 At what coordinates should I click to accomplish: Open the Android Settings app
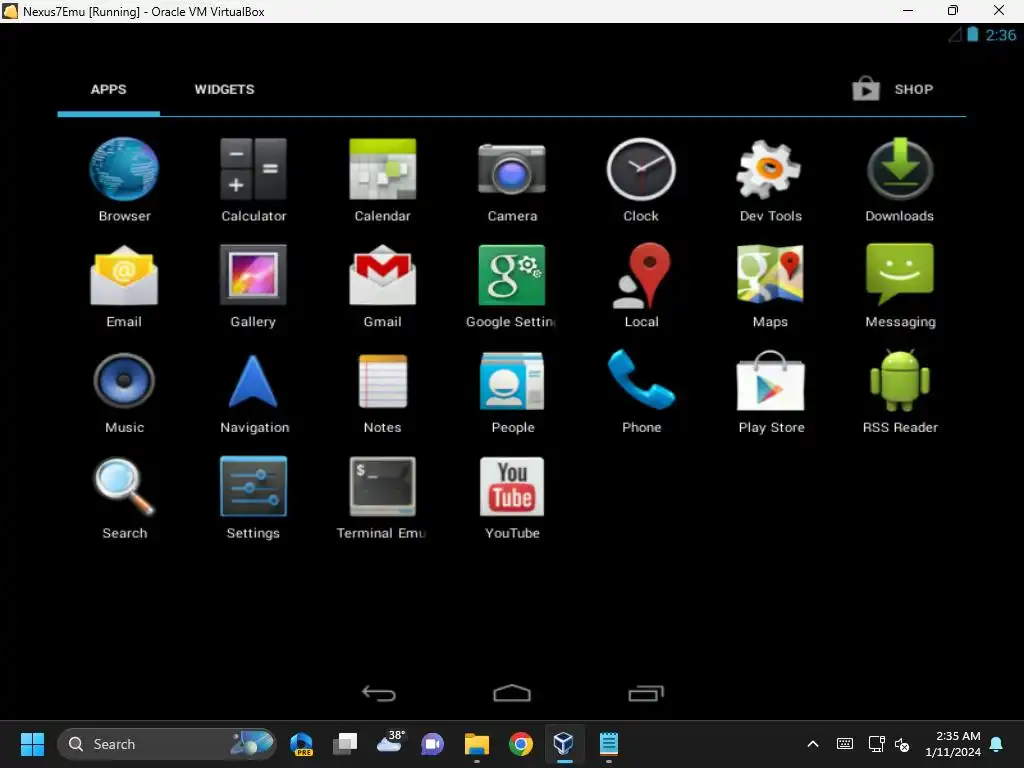253,497
